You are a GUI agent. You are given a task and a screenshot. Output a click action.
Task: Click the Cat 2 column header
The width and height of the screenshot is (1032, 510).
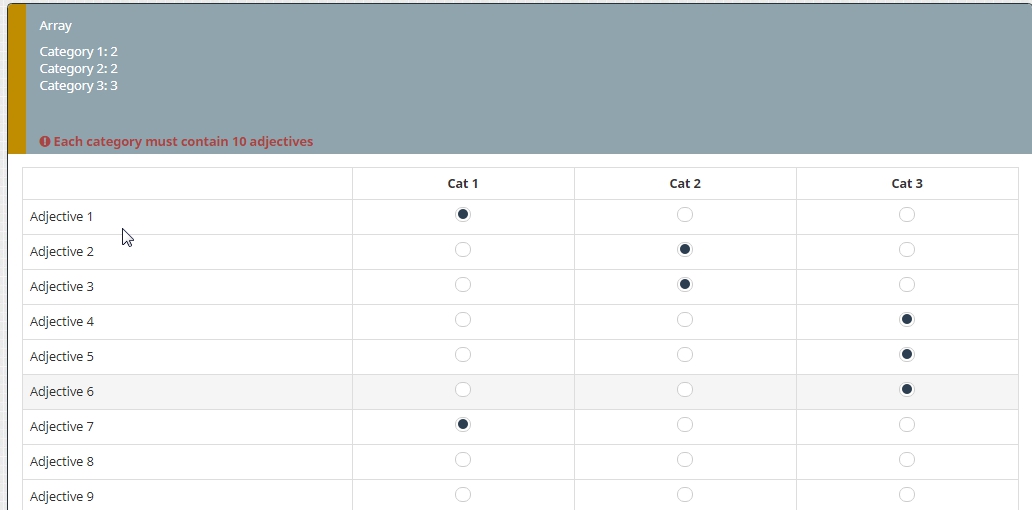[x=685, y=184]
